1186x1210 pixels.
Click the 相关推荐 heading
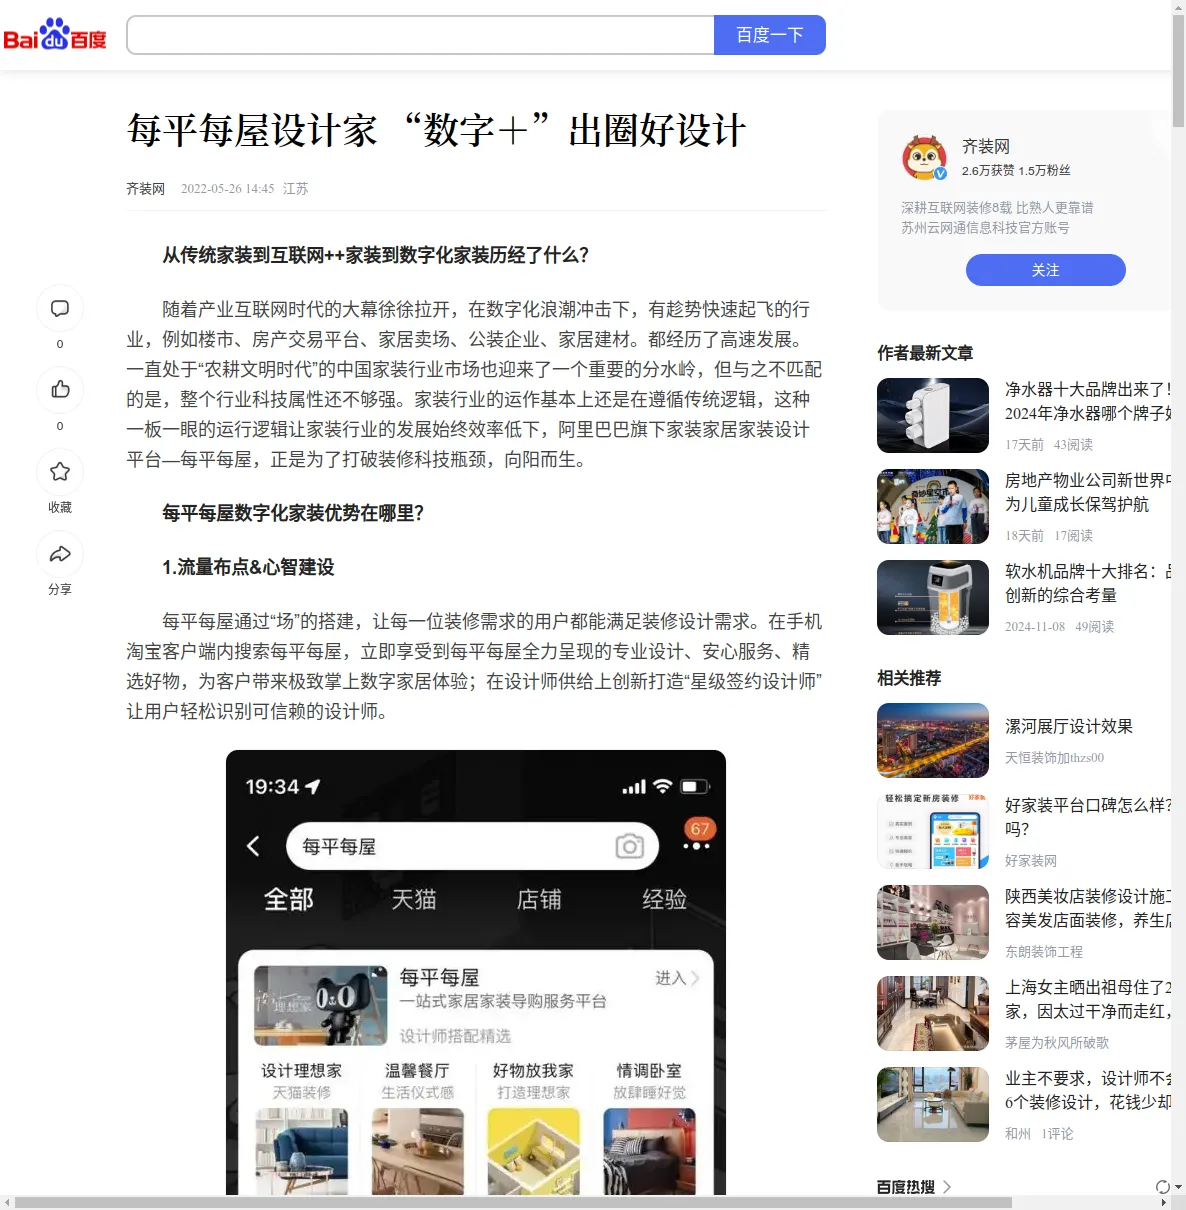click(909, 678)
